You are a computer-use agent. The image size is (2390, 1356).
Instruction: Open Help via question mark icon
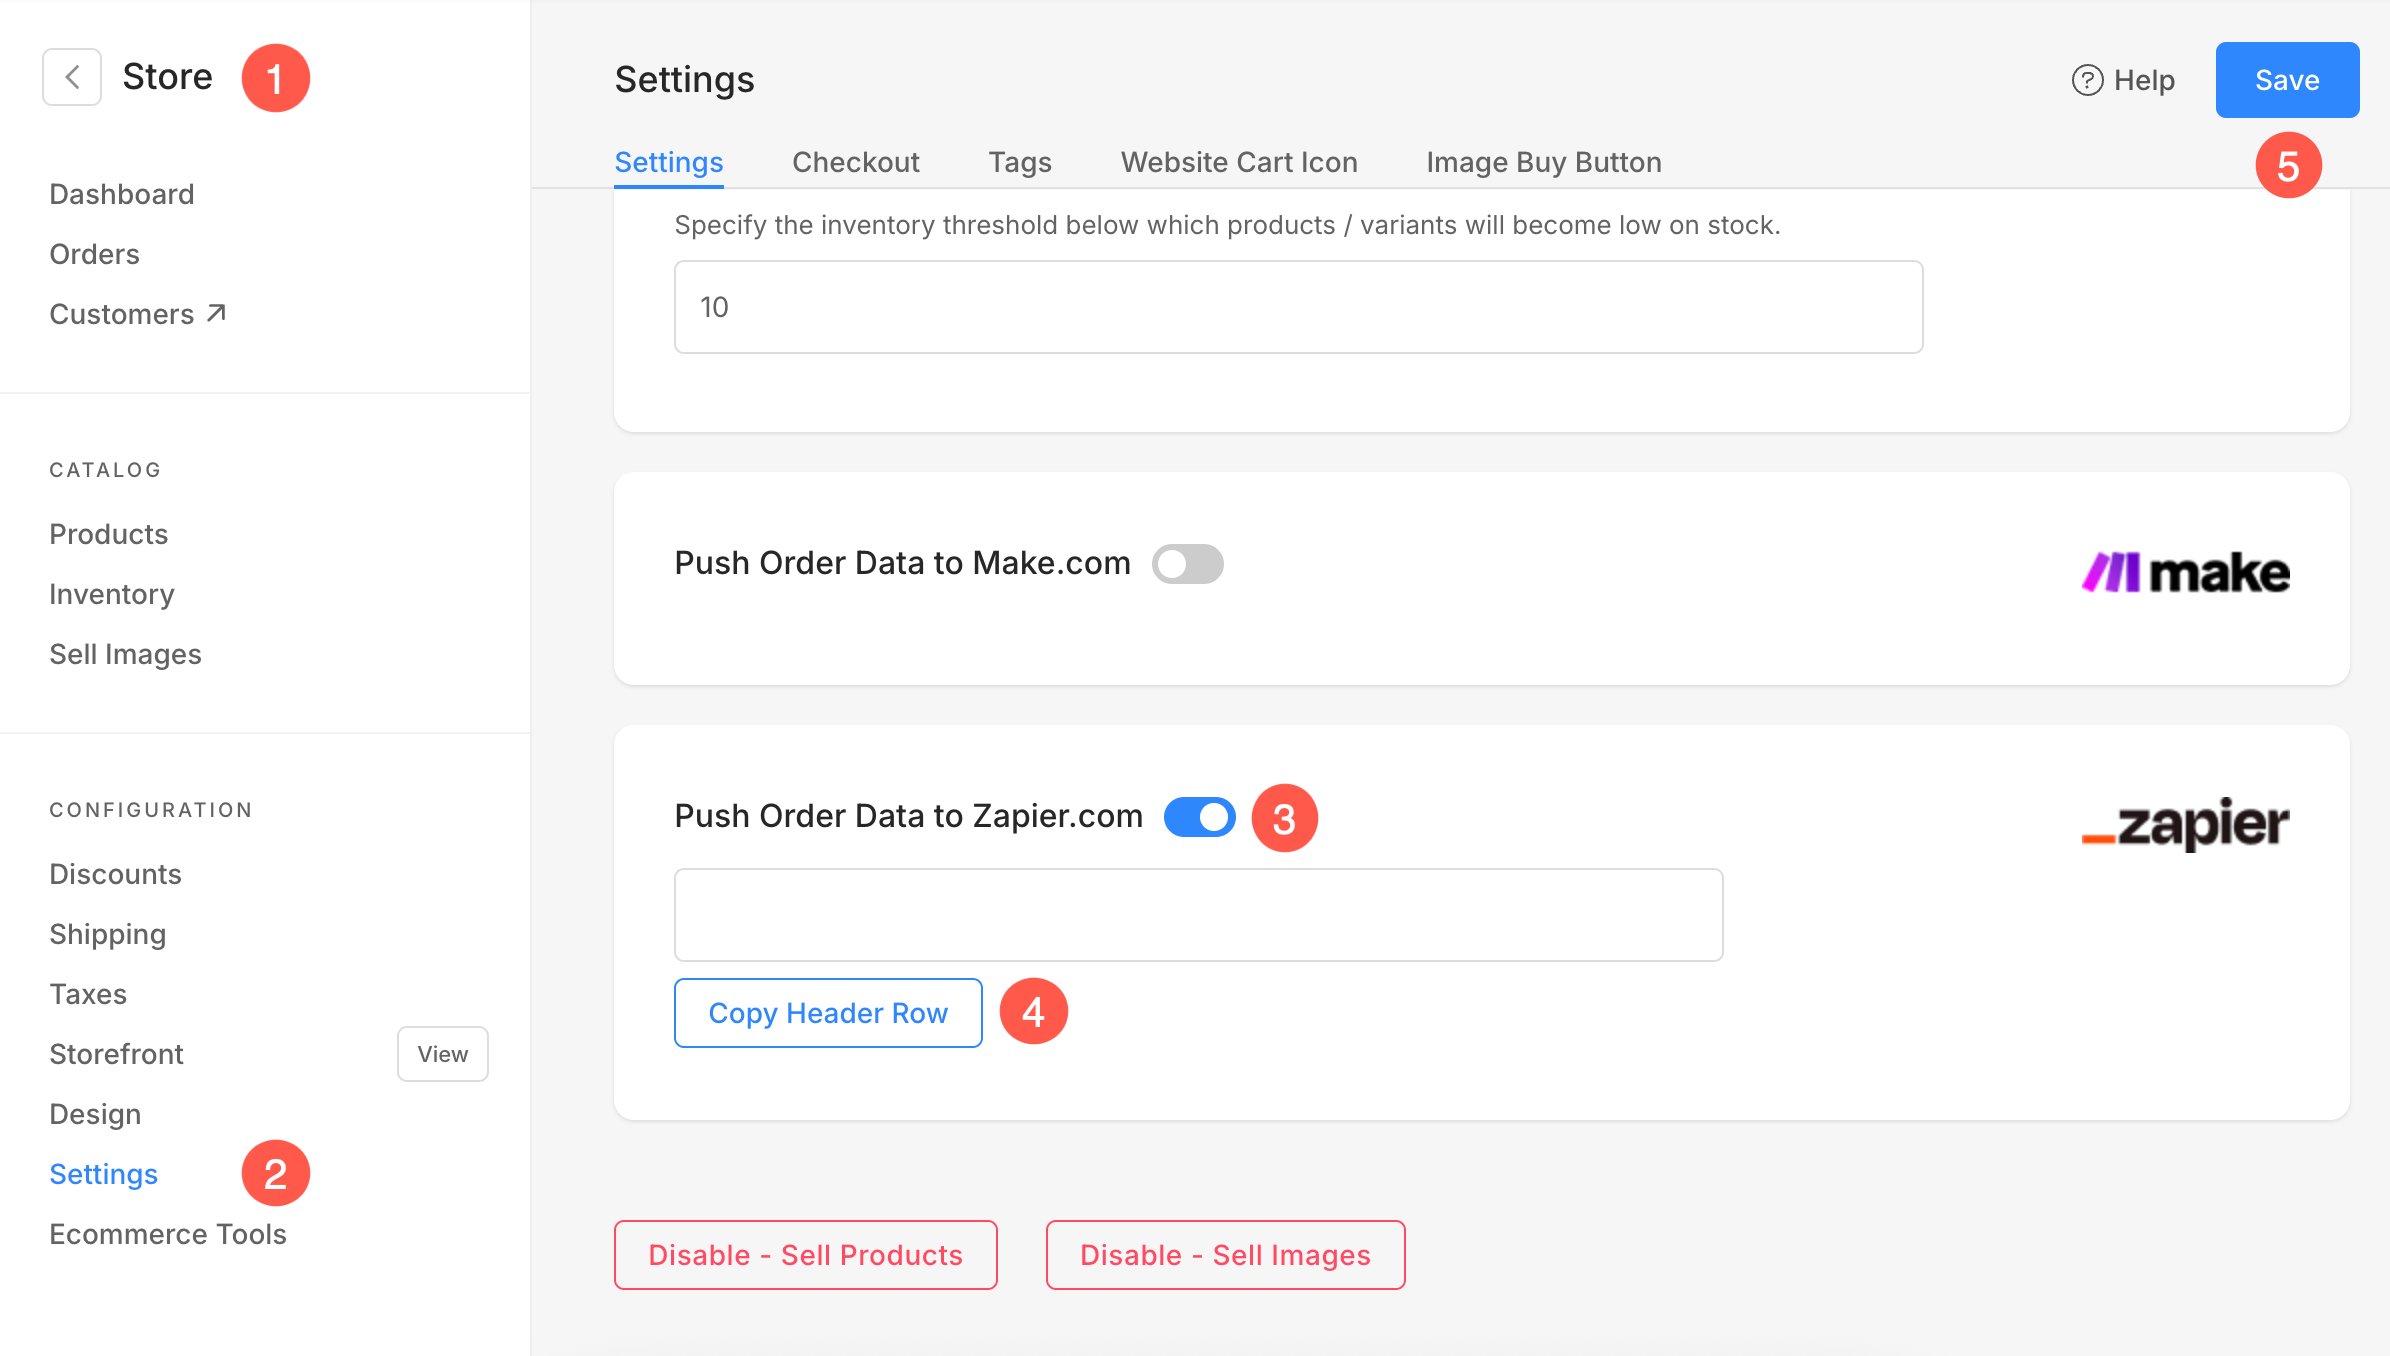2087,80
